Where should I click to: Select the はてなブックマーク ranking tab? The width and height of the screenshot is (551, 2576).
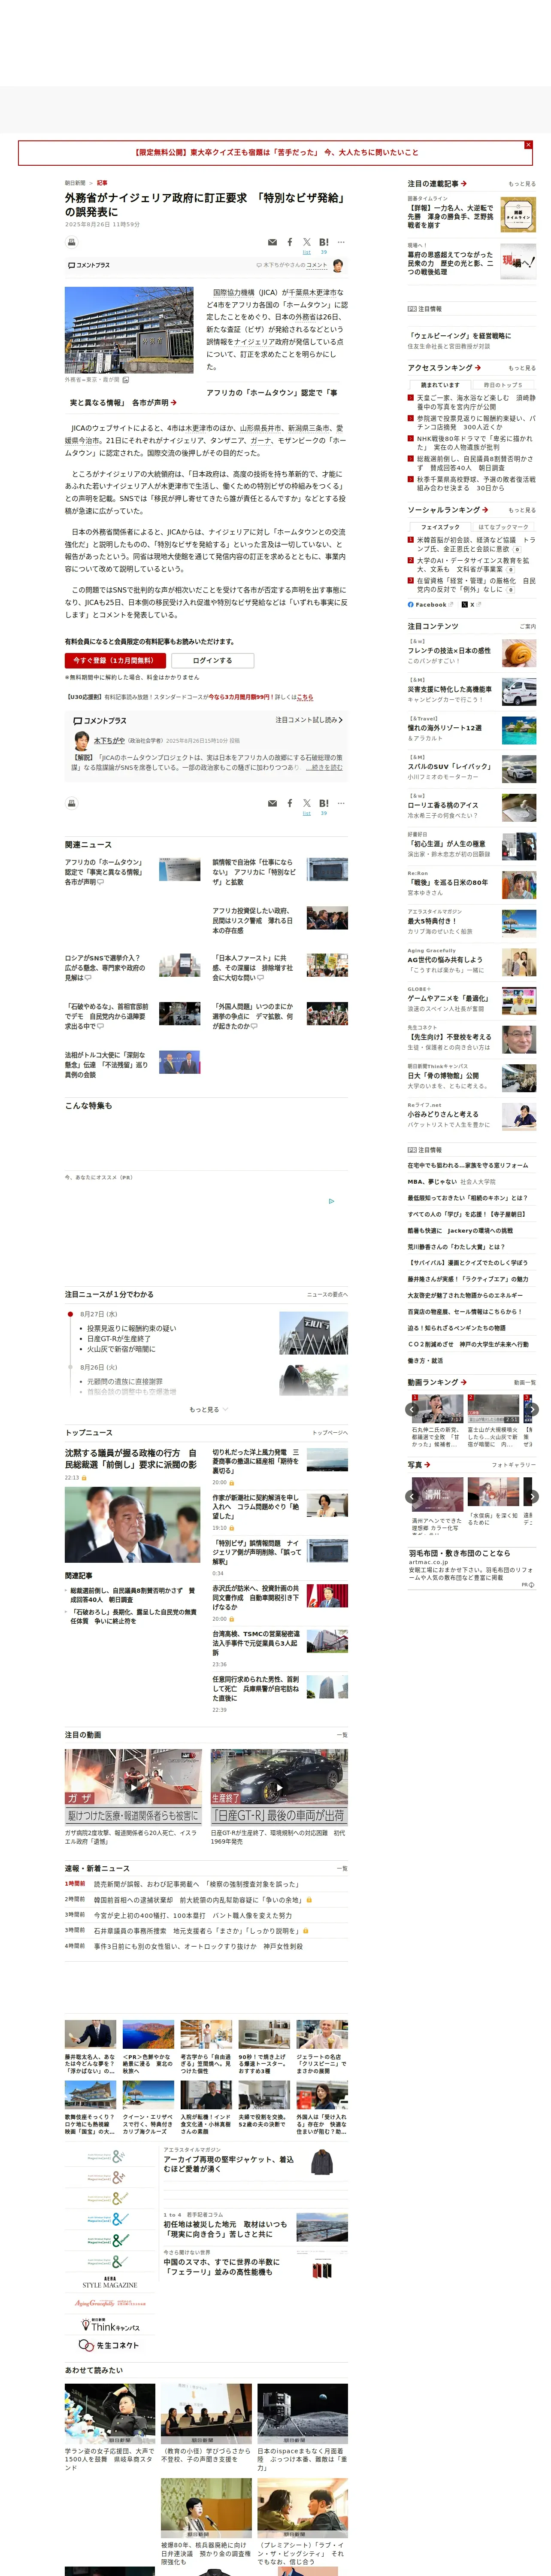coord(503,526)
